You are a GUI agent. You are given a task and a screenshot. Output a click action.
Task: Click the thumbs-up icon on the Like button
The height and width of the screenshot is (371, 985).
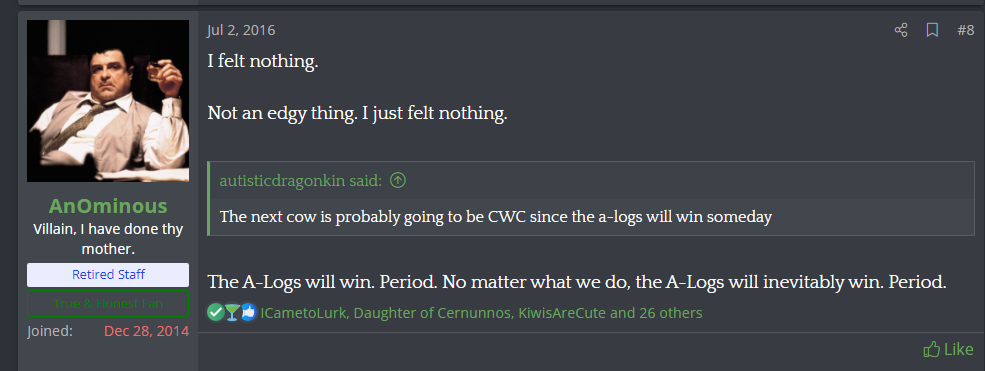pos(932,350)
